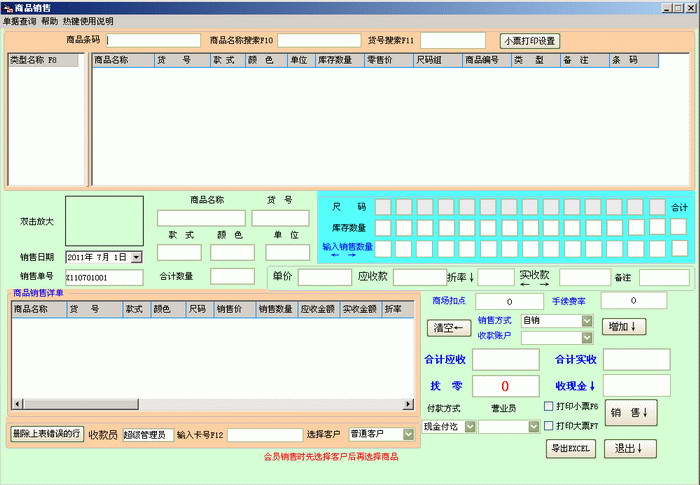Click the 清空 button
This screenshot has height=485, width=700.
click(x=449, y=328)
